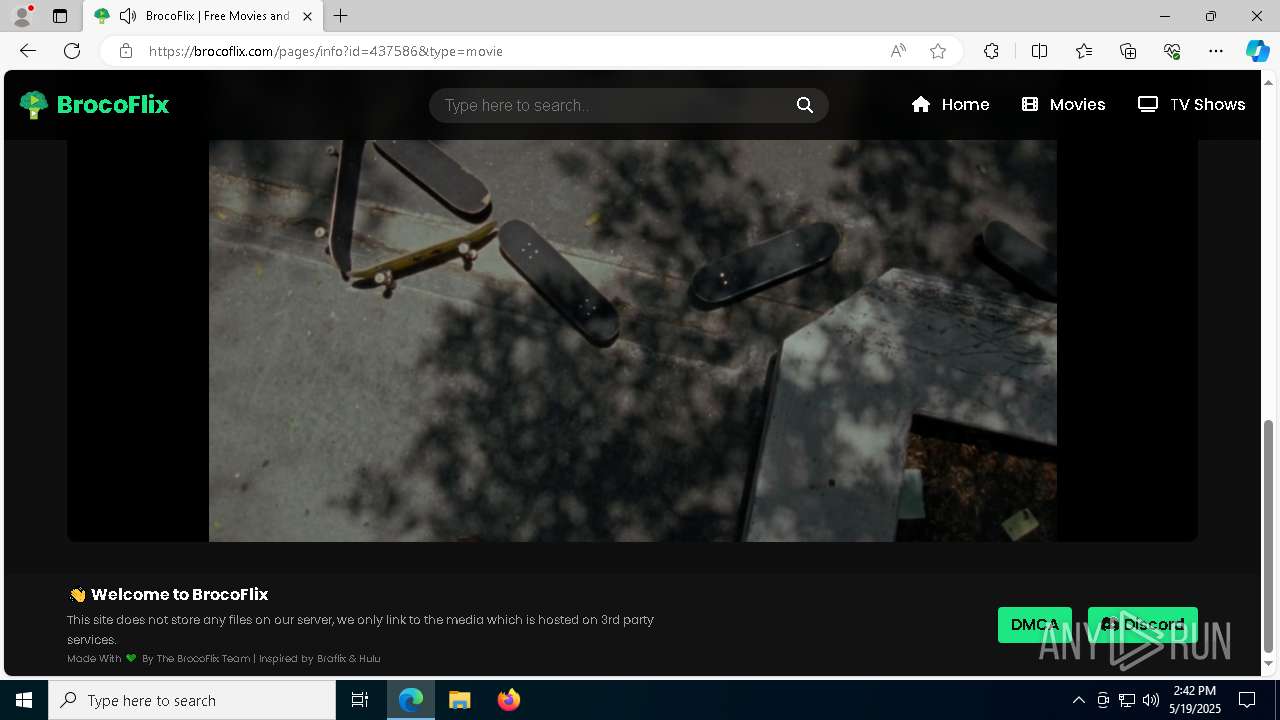The width and height of the screenshot is (1280, 720).
Task: Open Firefox from taskbar
Action: coord(509,700)
